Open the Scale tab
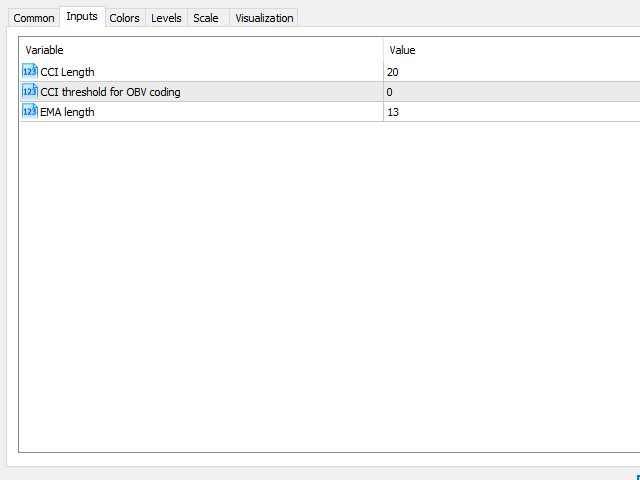The image size is (640, 480). click(x=206, y=18)
